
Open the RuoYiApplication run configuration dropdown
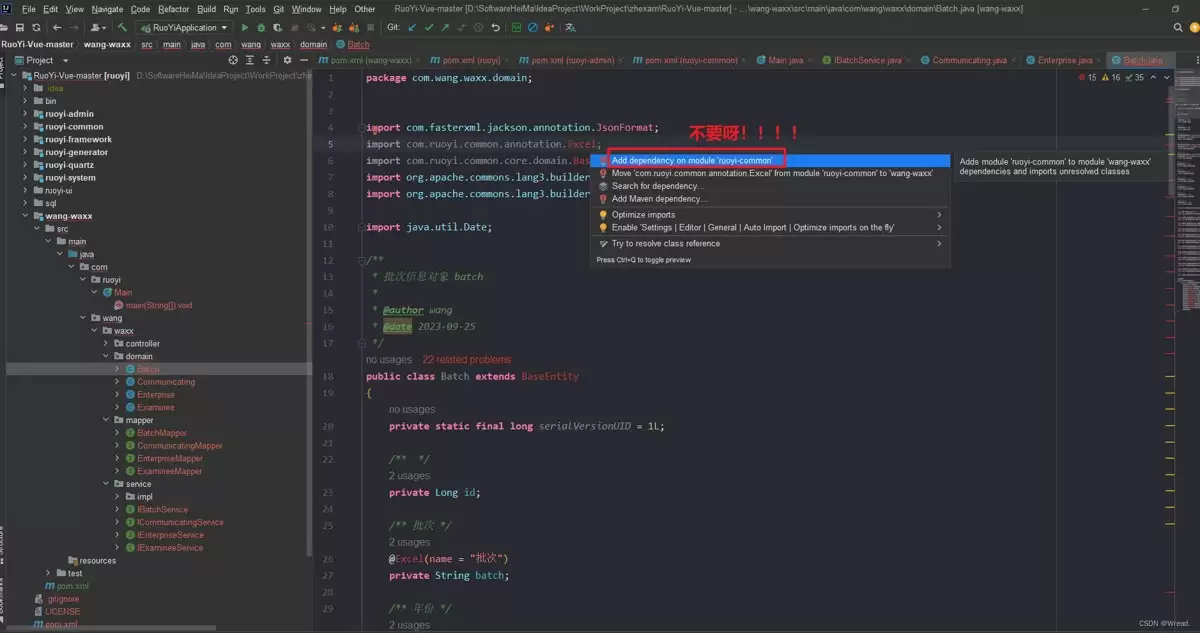[184, 27]
